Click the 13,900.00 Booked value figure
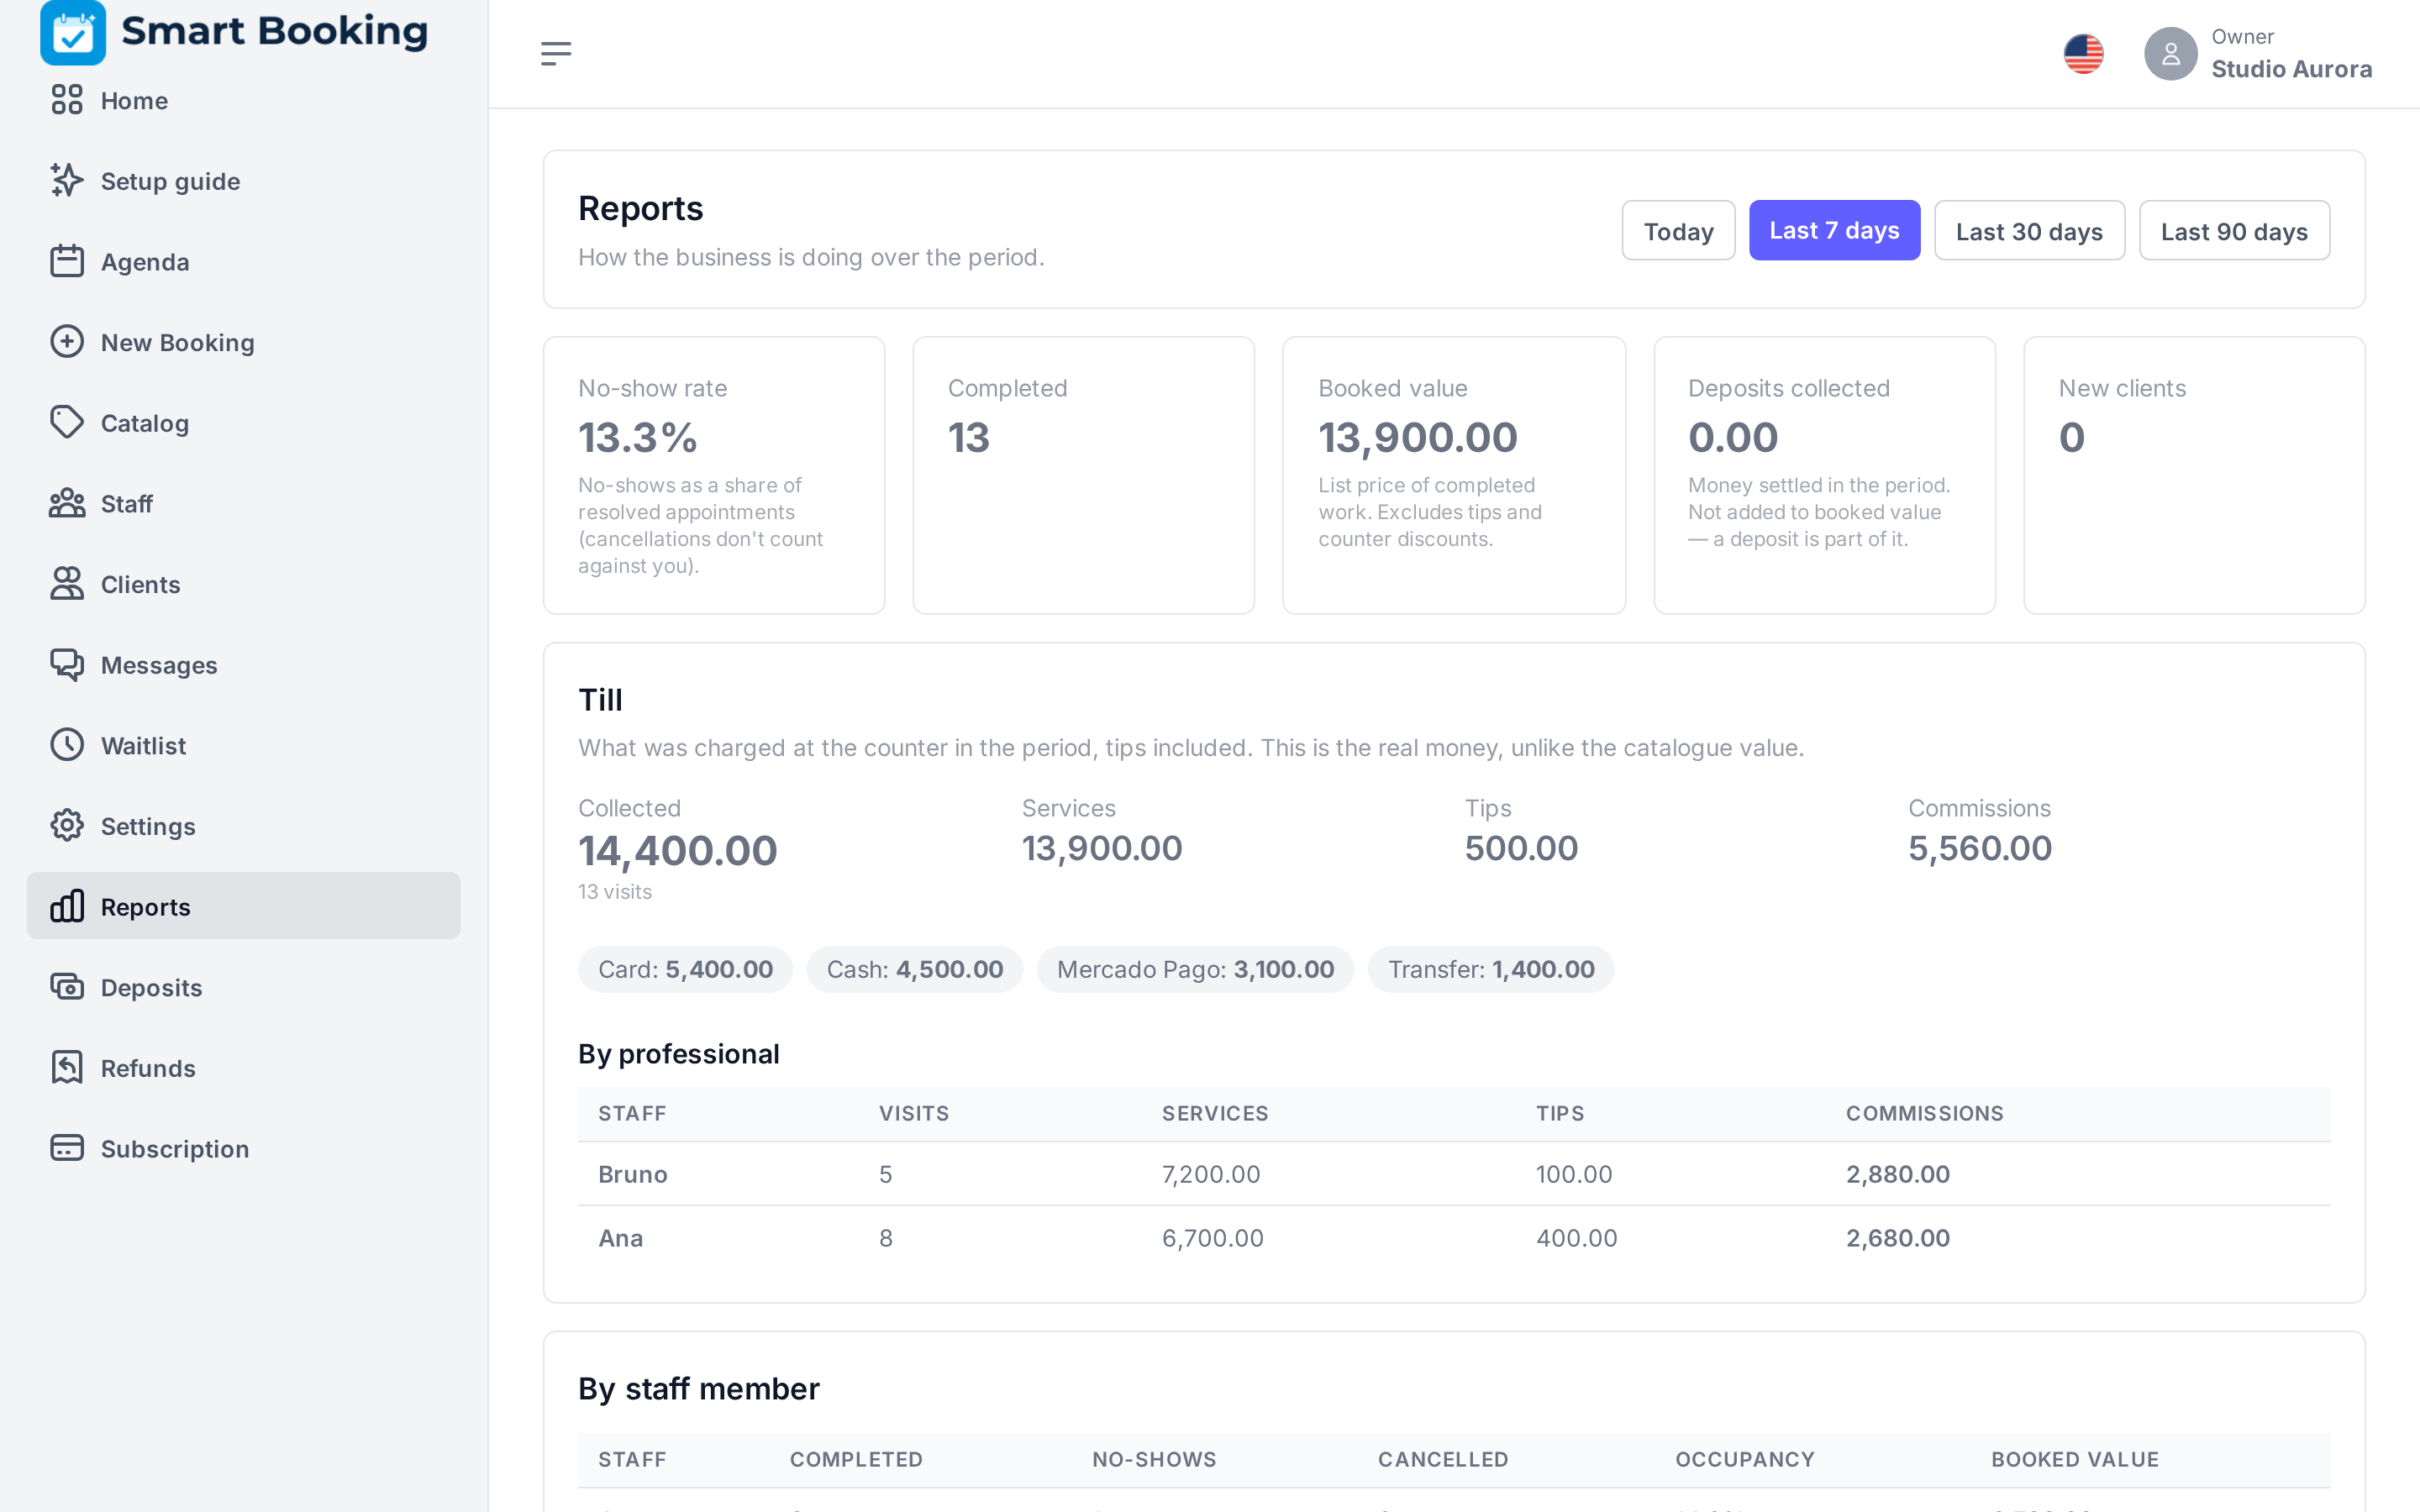Image resolution: width=2420 pixels, height=1512 pixels. click(1417, 437)
